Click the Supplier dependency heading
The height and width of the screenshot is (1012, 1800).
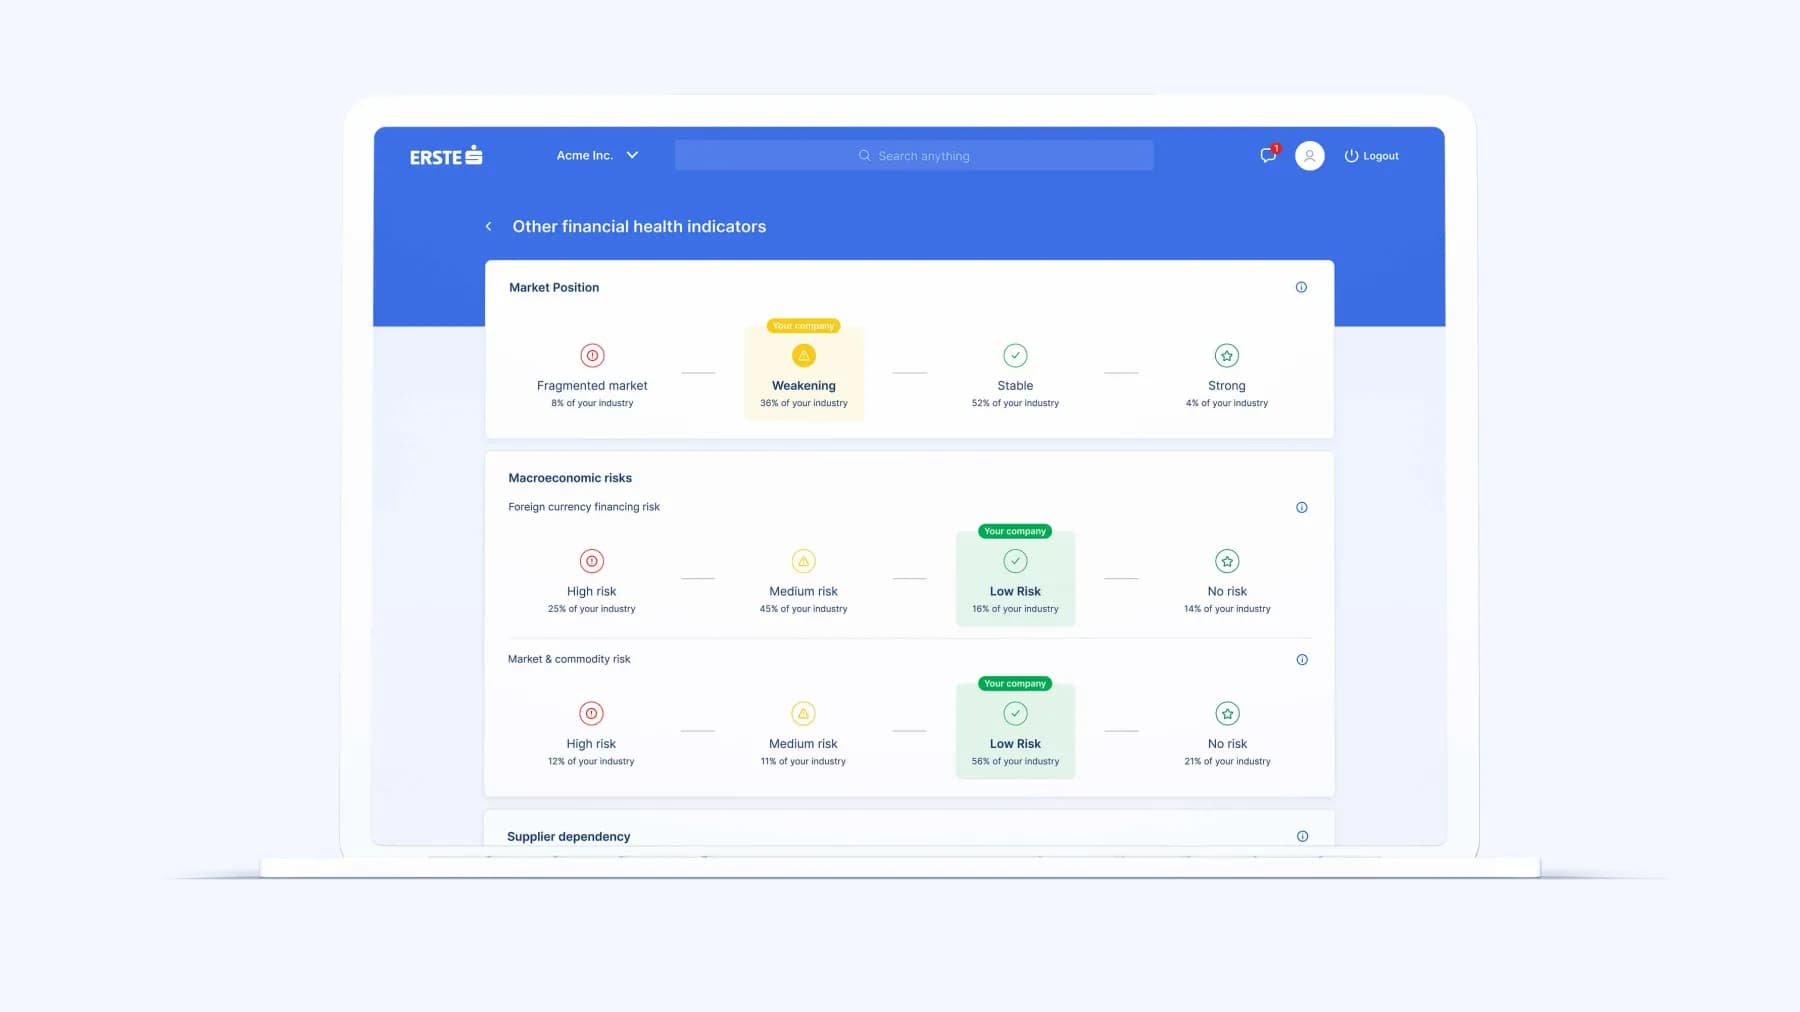(x=568, y=836)
